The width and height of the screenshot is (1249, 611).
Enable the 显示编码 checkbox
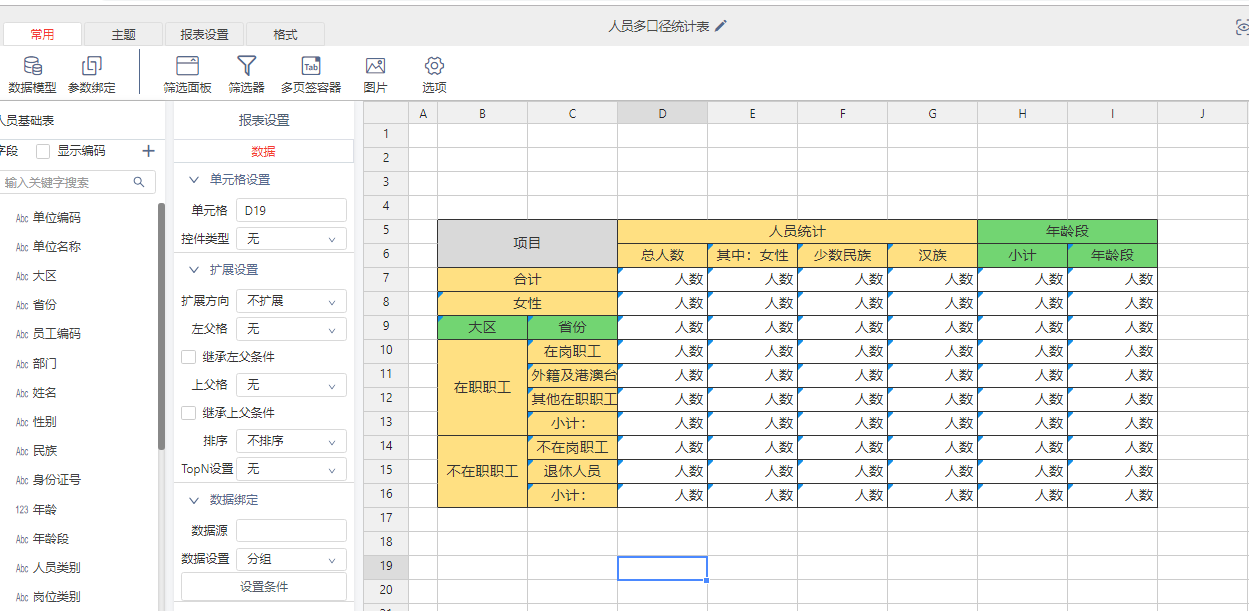(x=43, y=152)
